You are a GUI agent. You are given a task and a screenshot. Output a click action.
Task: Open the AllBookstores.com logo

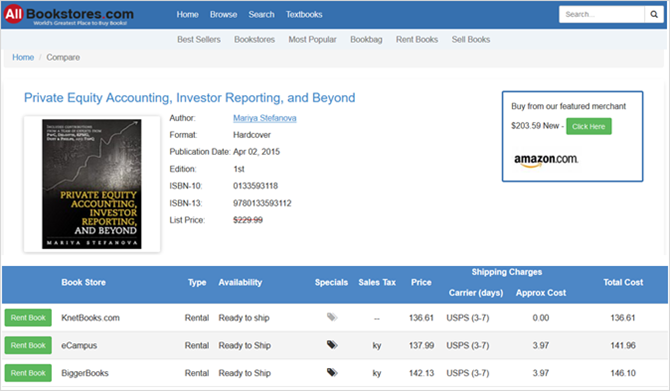[69, 15]
